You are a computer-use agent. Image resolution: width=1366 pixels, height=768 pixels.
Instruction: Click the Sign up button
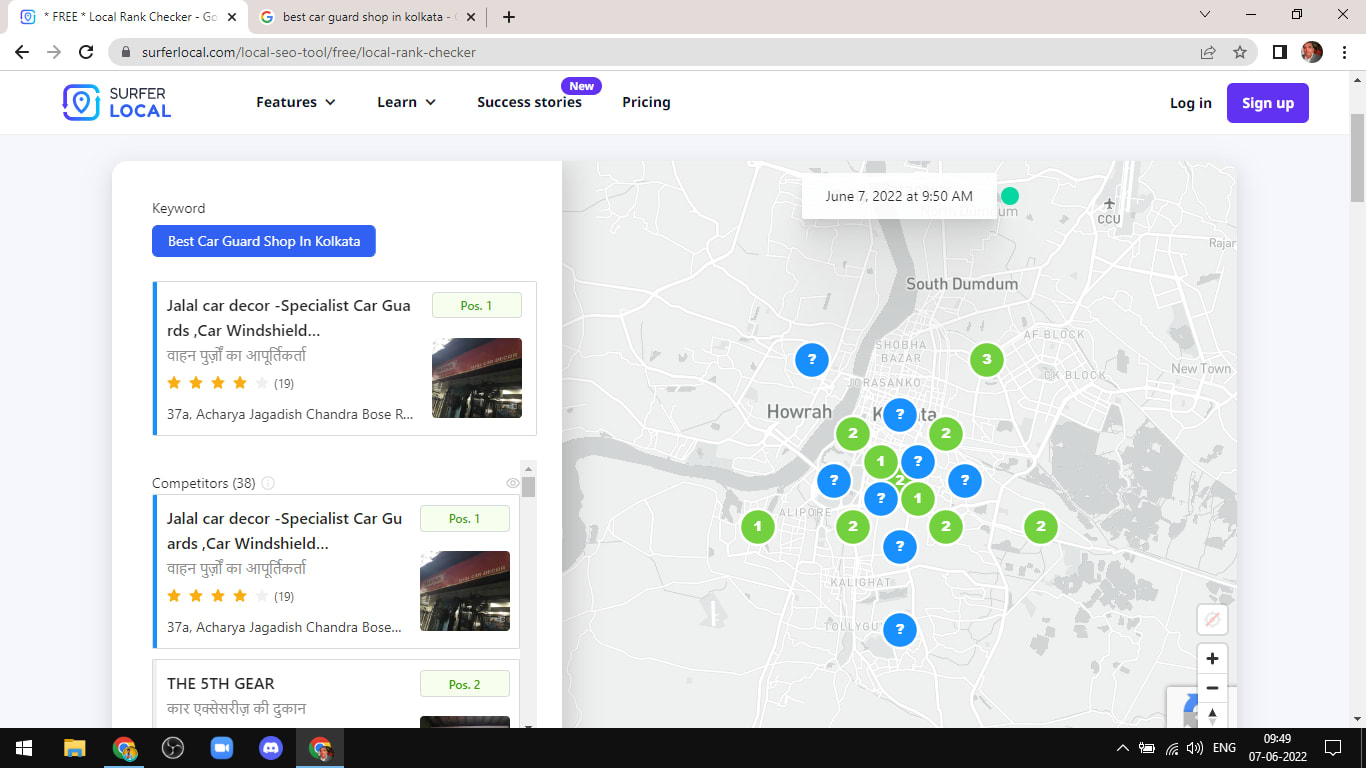1267,103
